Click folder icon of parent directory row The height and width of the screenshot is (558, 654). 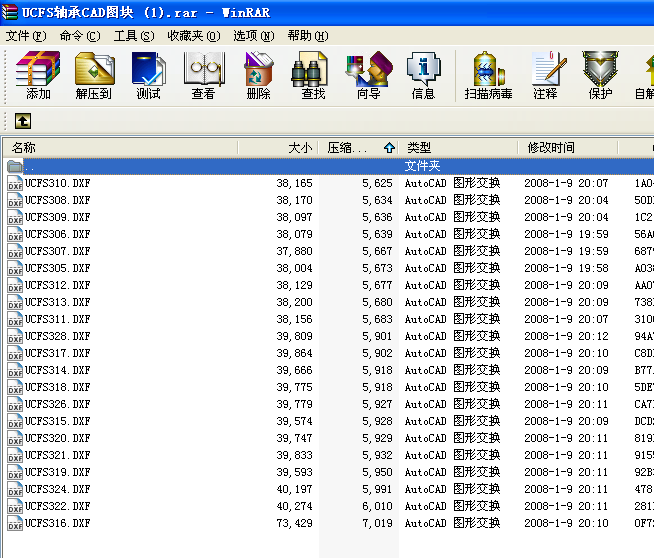coord(15,166)
